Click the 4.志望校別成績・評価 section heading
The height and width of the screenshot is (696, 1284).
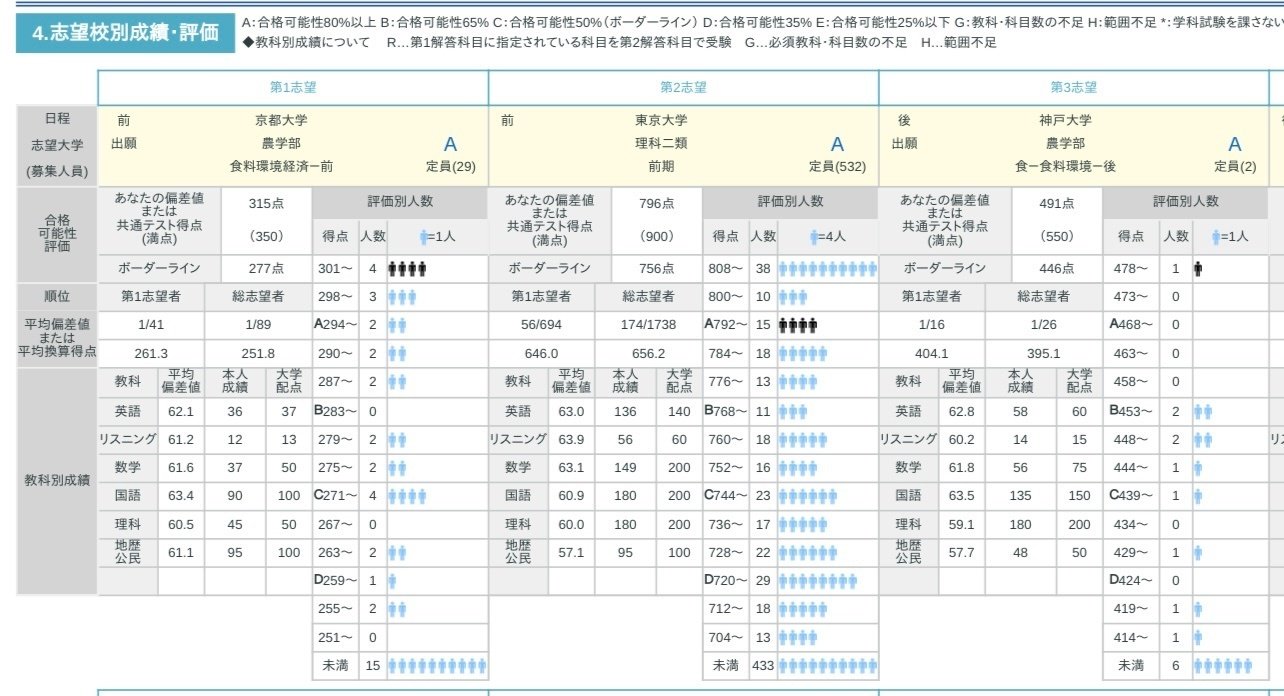coord(125,32)
